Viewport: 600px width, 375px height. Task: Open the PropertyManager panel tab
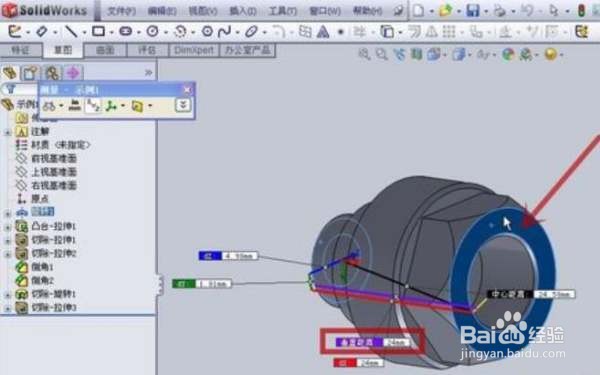pyautogui.click(x=31, y=72)
